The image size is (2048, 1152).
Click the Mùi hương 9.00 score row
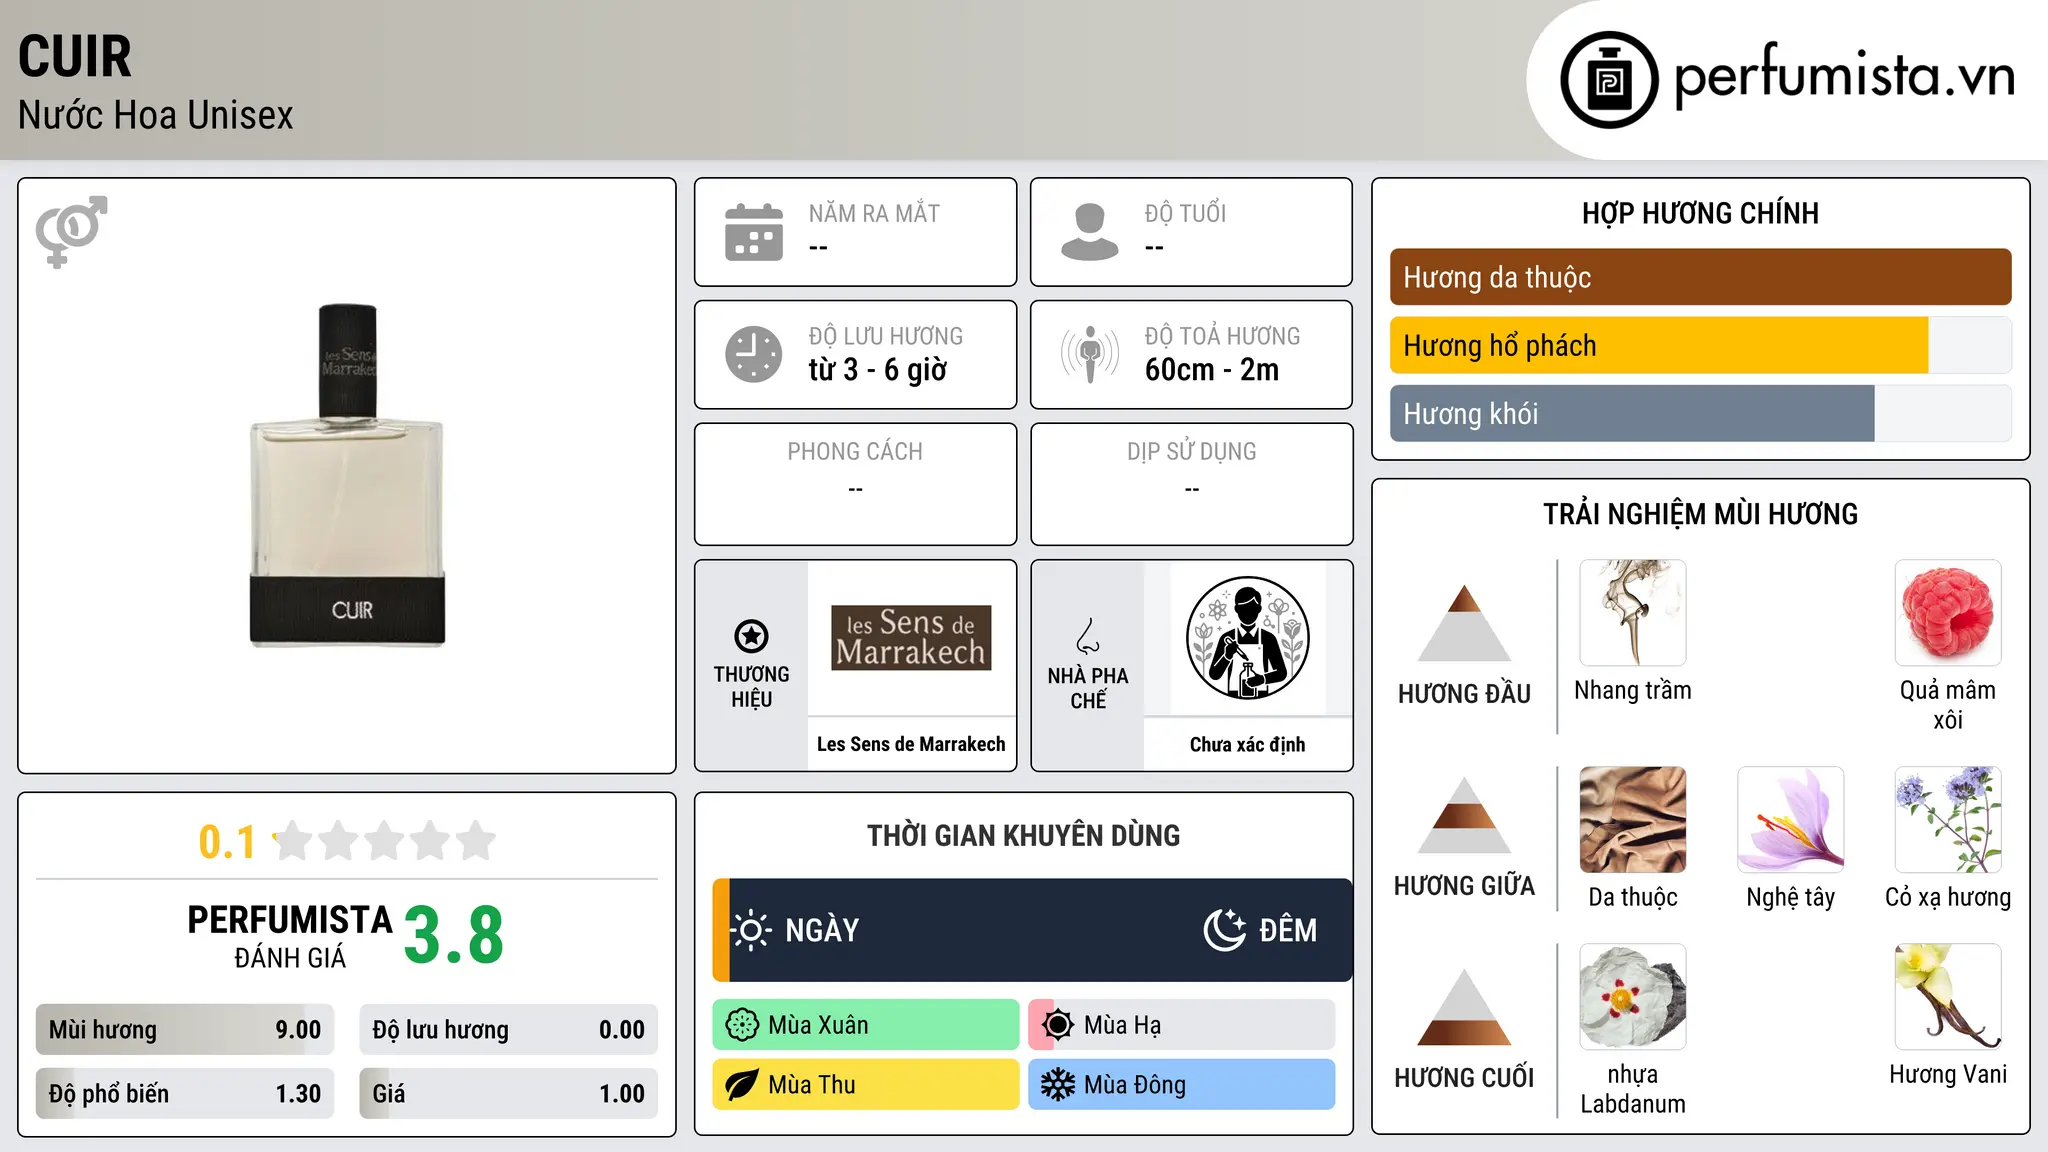point(185,1030)
